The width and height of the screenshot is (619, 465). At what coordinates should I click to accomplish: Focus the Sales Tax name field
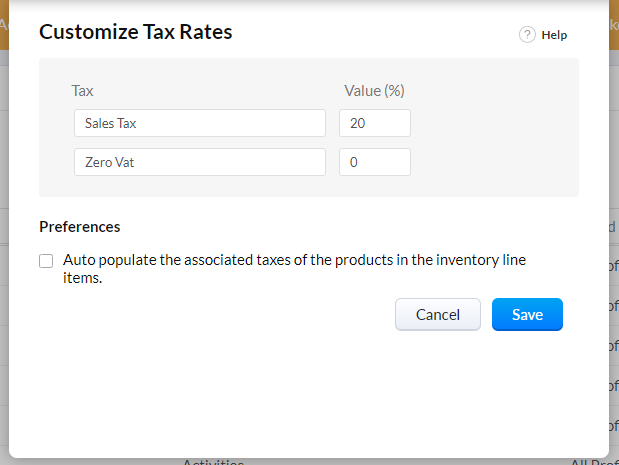coord(200,123)
